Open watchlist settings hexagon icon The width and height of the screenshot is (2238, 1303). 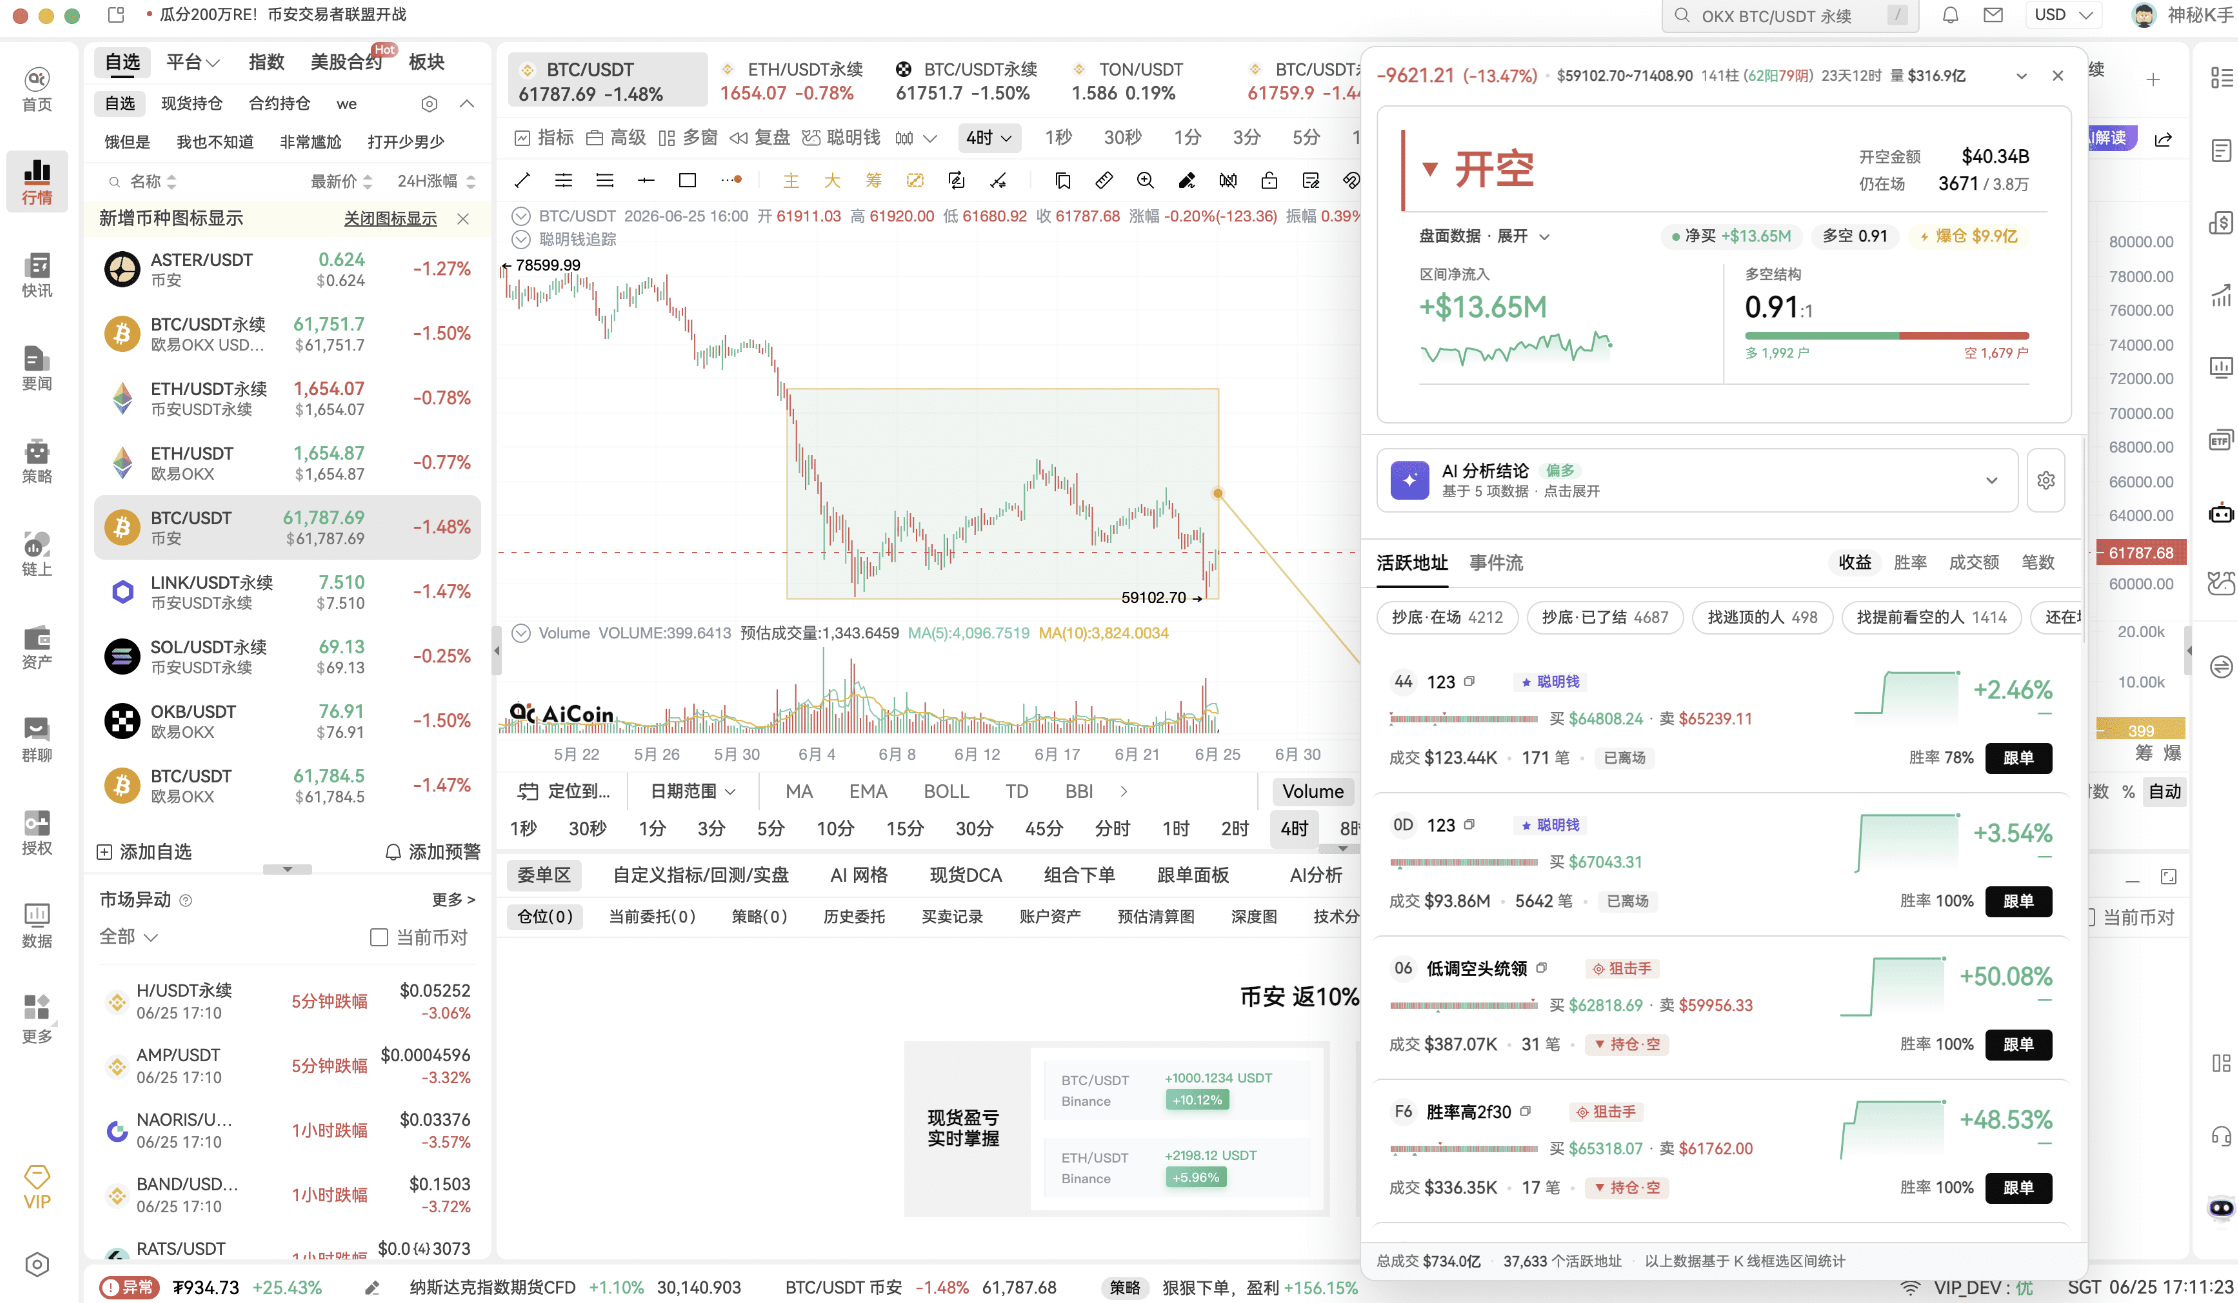click(x=429, y=104)
